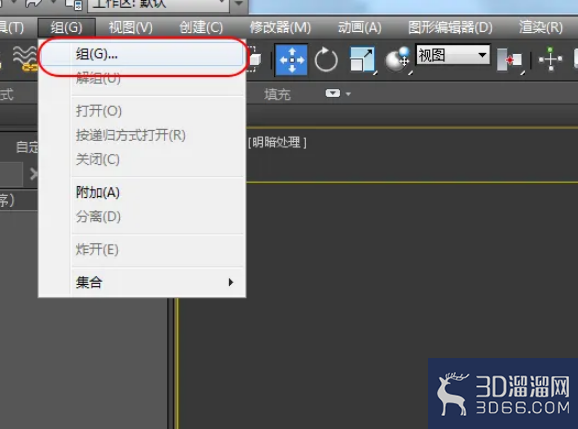Click the select and place sphere icon

[x=398, y=60]
